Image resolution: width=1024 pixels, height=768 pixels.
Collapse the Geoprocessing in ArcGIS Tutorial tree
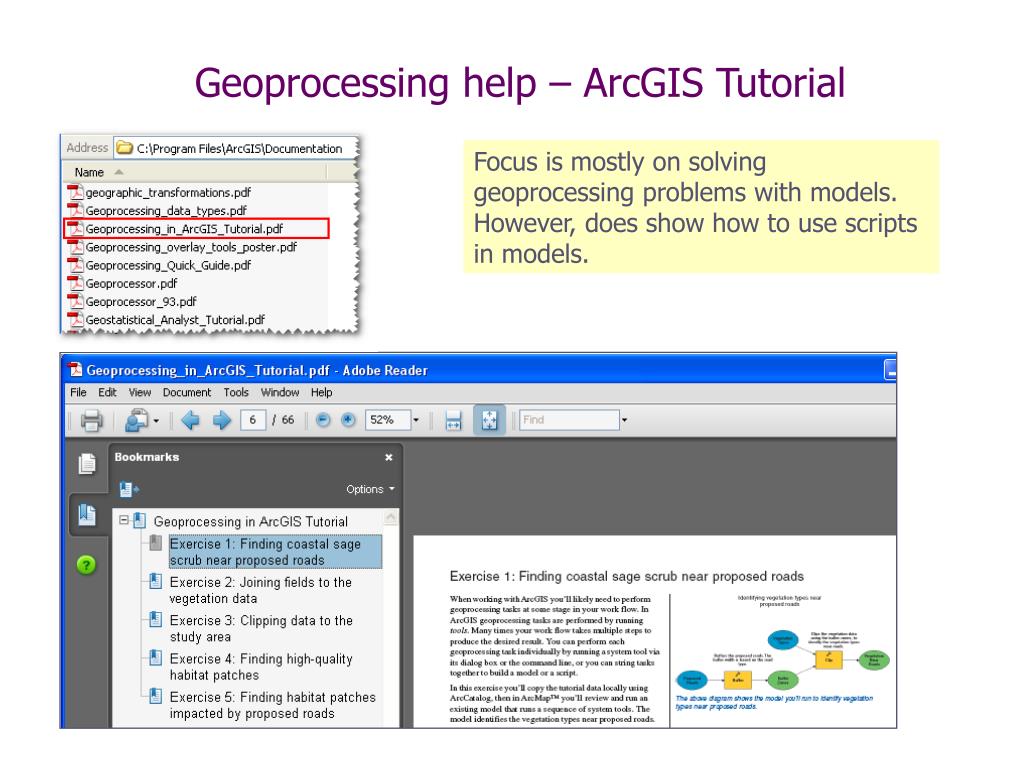point(123,520)
